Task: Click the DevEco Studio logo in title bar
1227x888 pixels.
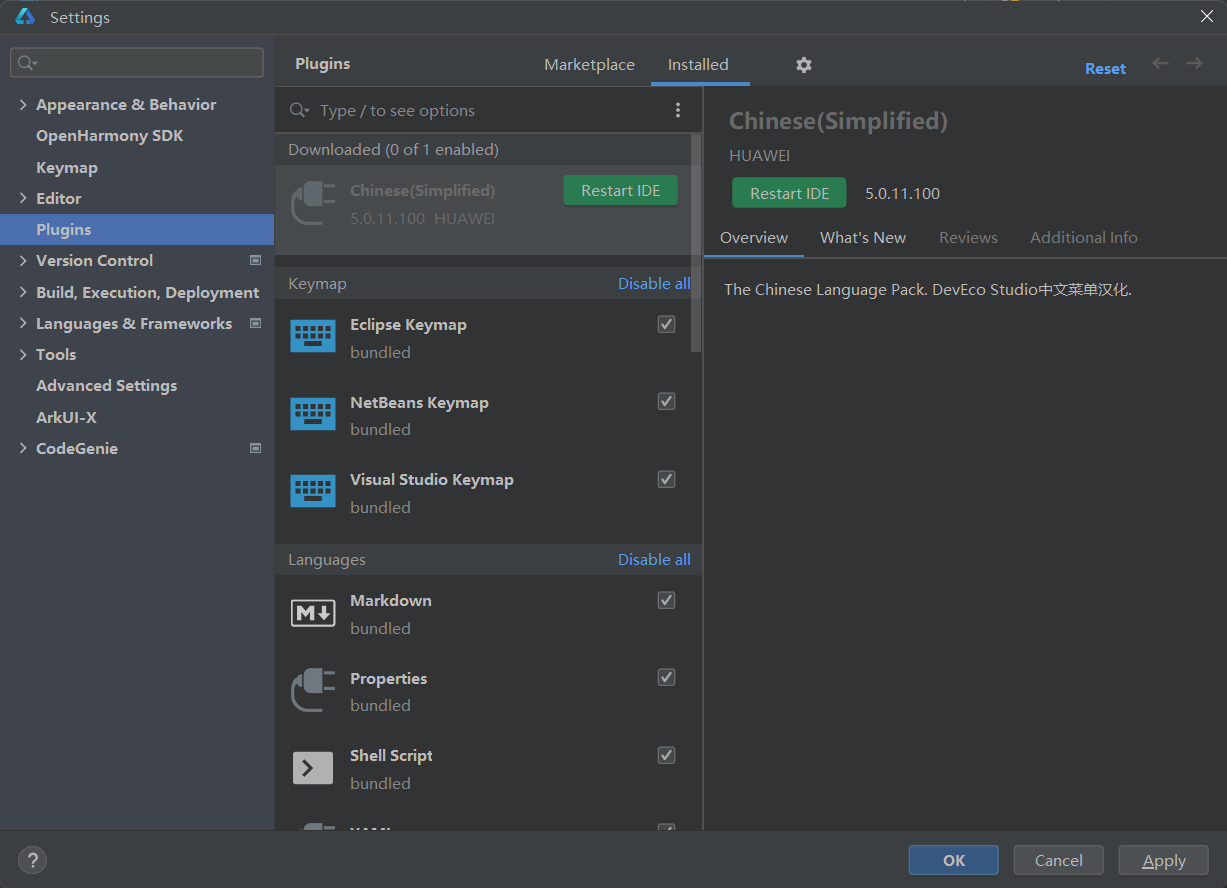Action: (25, 17)
